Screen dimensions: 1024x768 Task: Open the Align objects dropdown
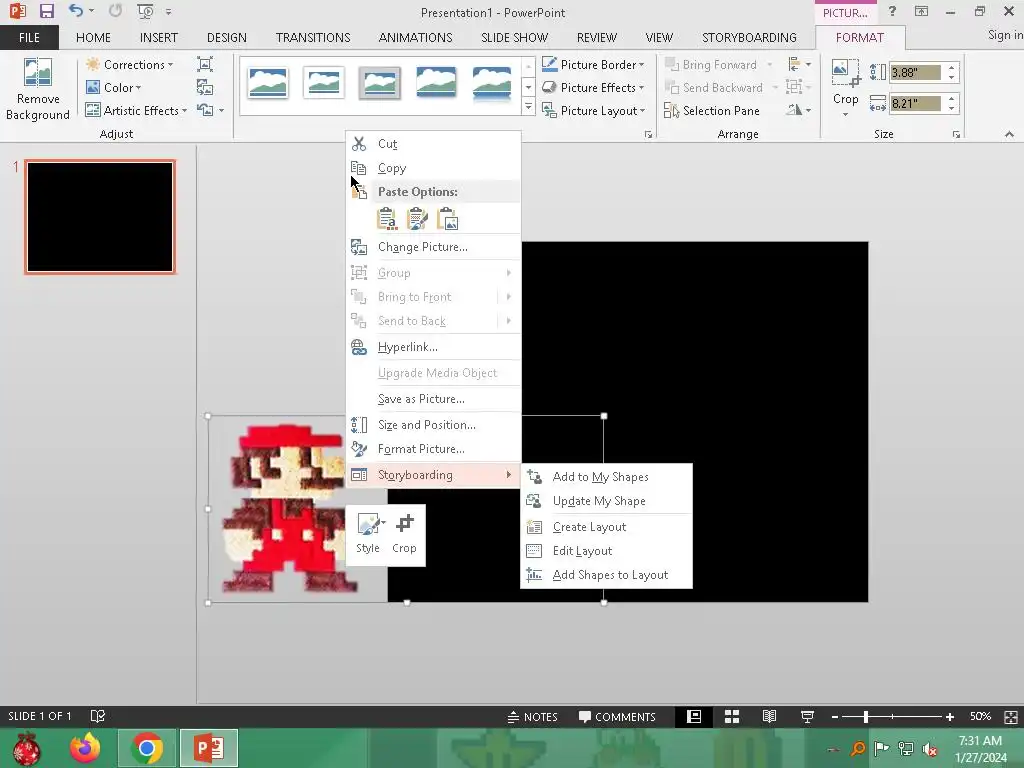click(799, 64)
